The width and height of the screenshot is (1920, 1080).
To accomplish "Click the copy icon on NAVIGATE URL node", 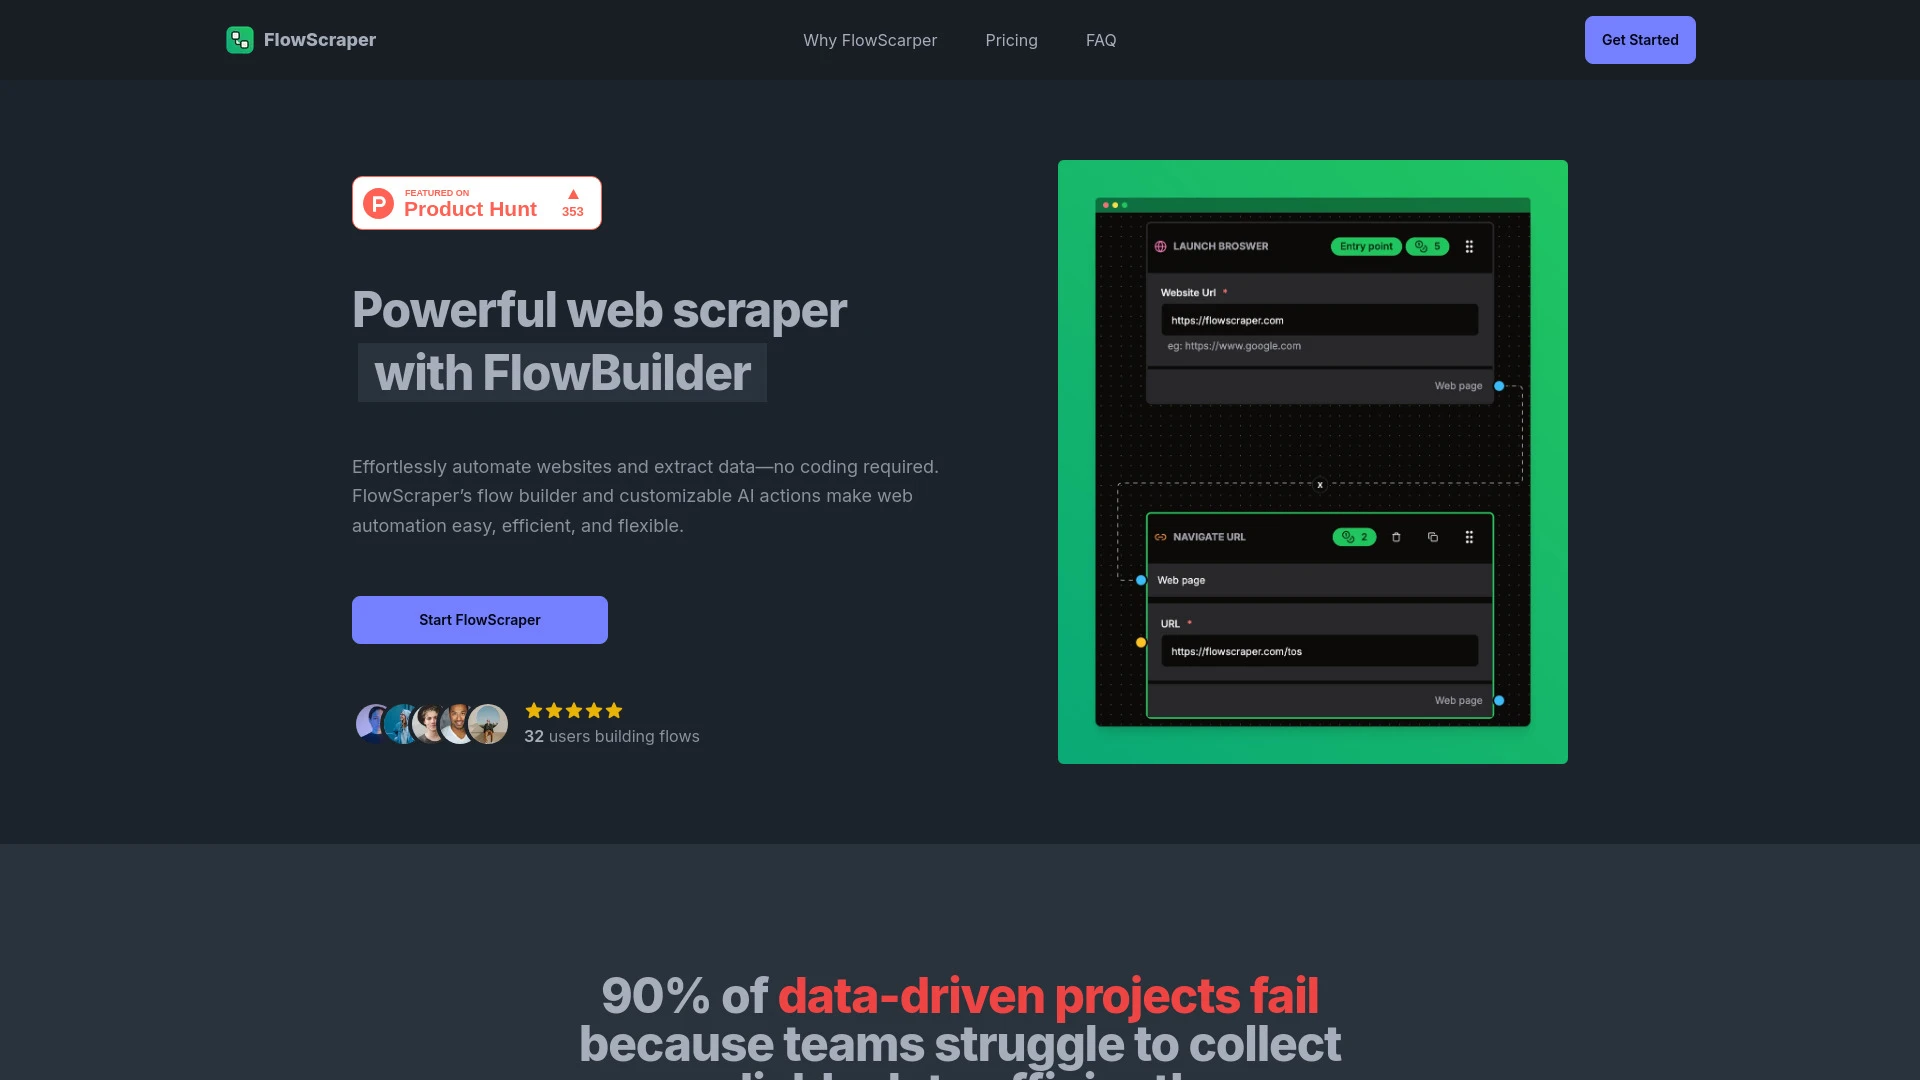I will [x=1432, y=537].
